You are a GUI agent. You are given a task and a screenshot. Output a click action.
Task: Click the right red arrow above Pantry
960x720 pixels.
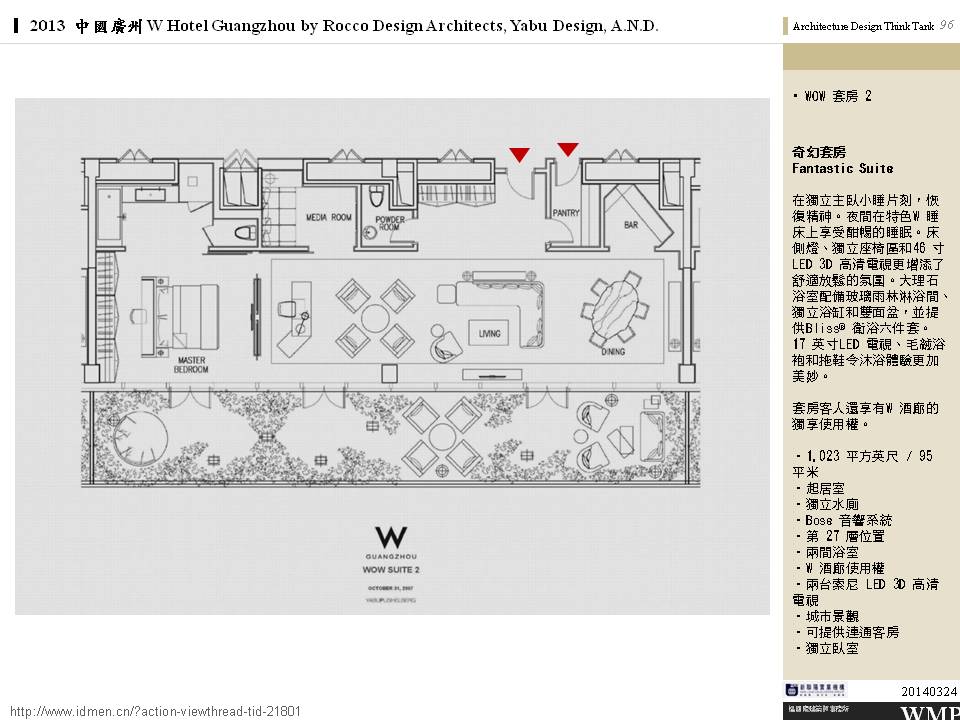coord(567,150)
